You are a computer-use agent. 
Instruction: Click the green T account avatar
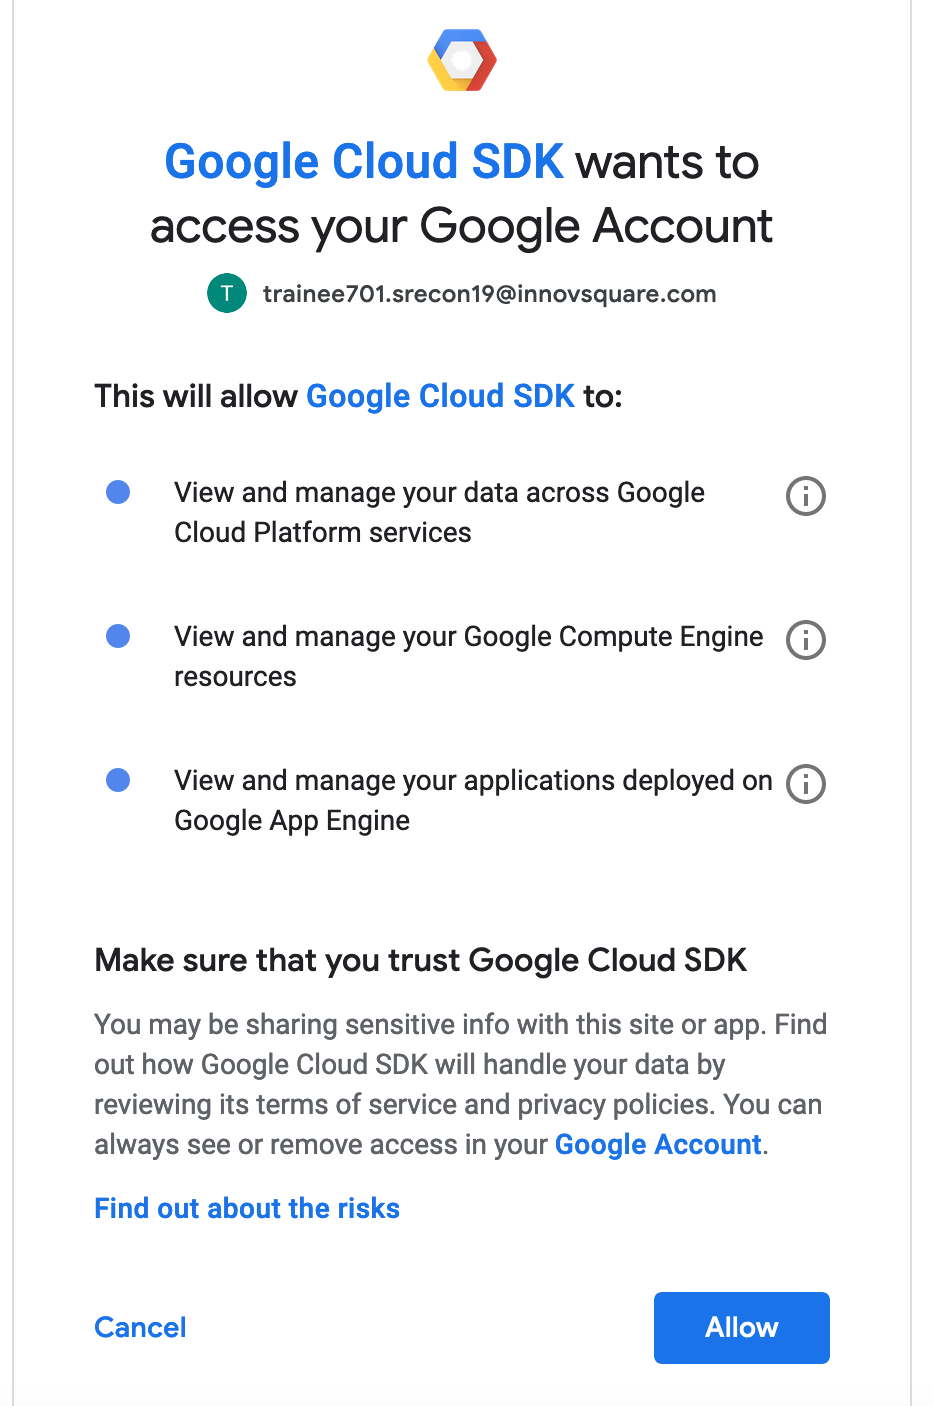click(227, 293)
